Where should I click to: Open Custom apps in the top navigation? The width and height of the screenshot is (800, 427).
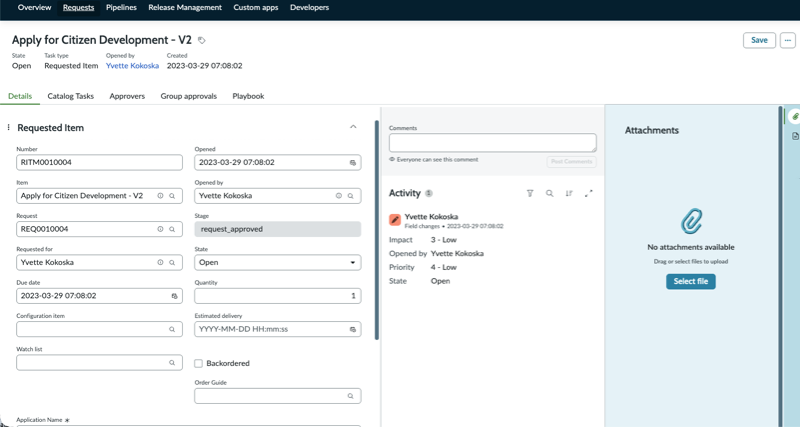click(256, 8)
